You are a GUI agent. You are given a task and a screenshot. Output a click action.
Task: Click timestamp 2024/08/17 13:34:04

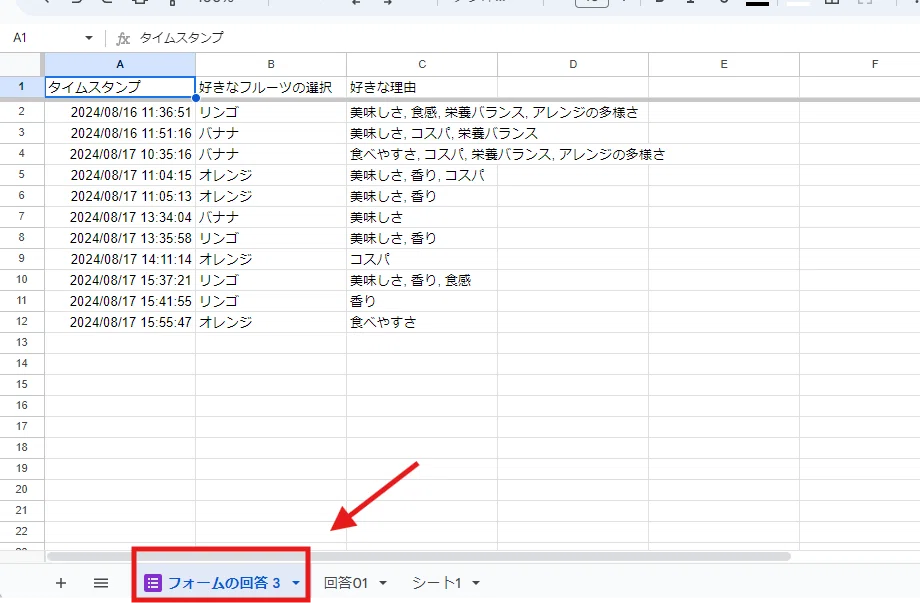(x=120, y=217)
